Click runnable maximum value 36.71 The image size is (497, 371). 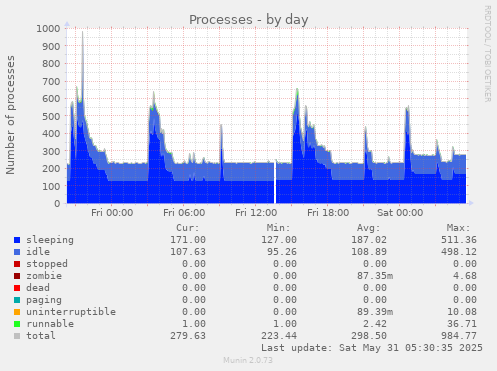[462, 324]
